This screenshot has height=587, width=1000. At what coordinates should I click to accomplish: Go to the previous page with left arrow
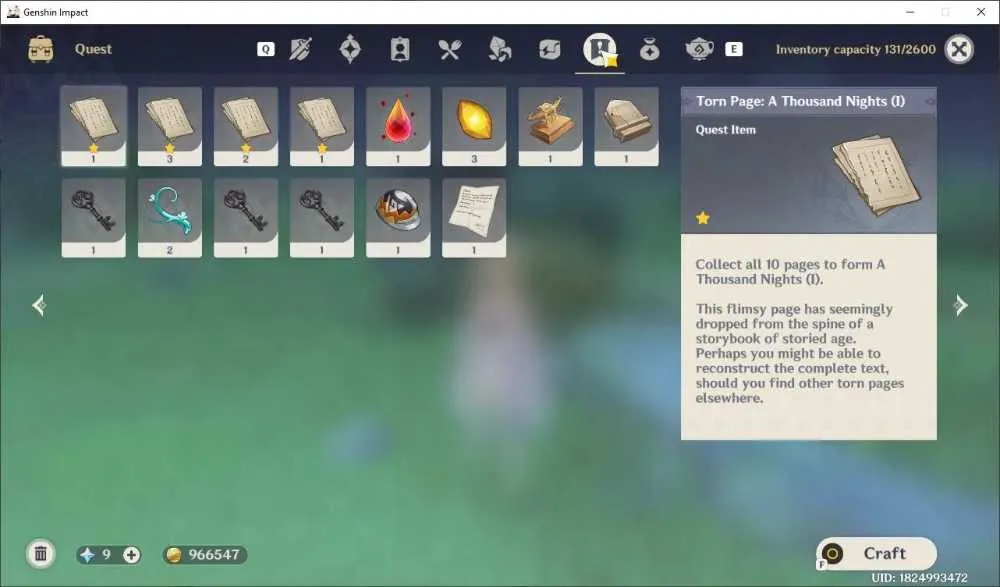point(39,305)
